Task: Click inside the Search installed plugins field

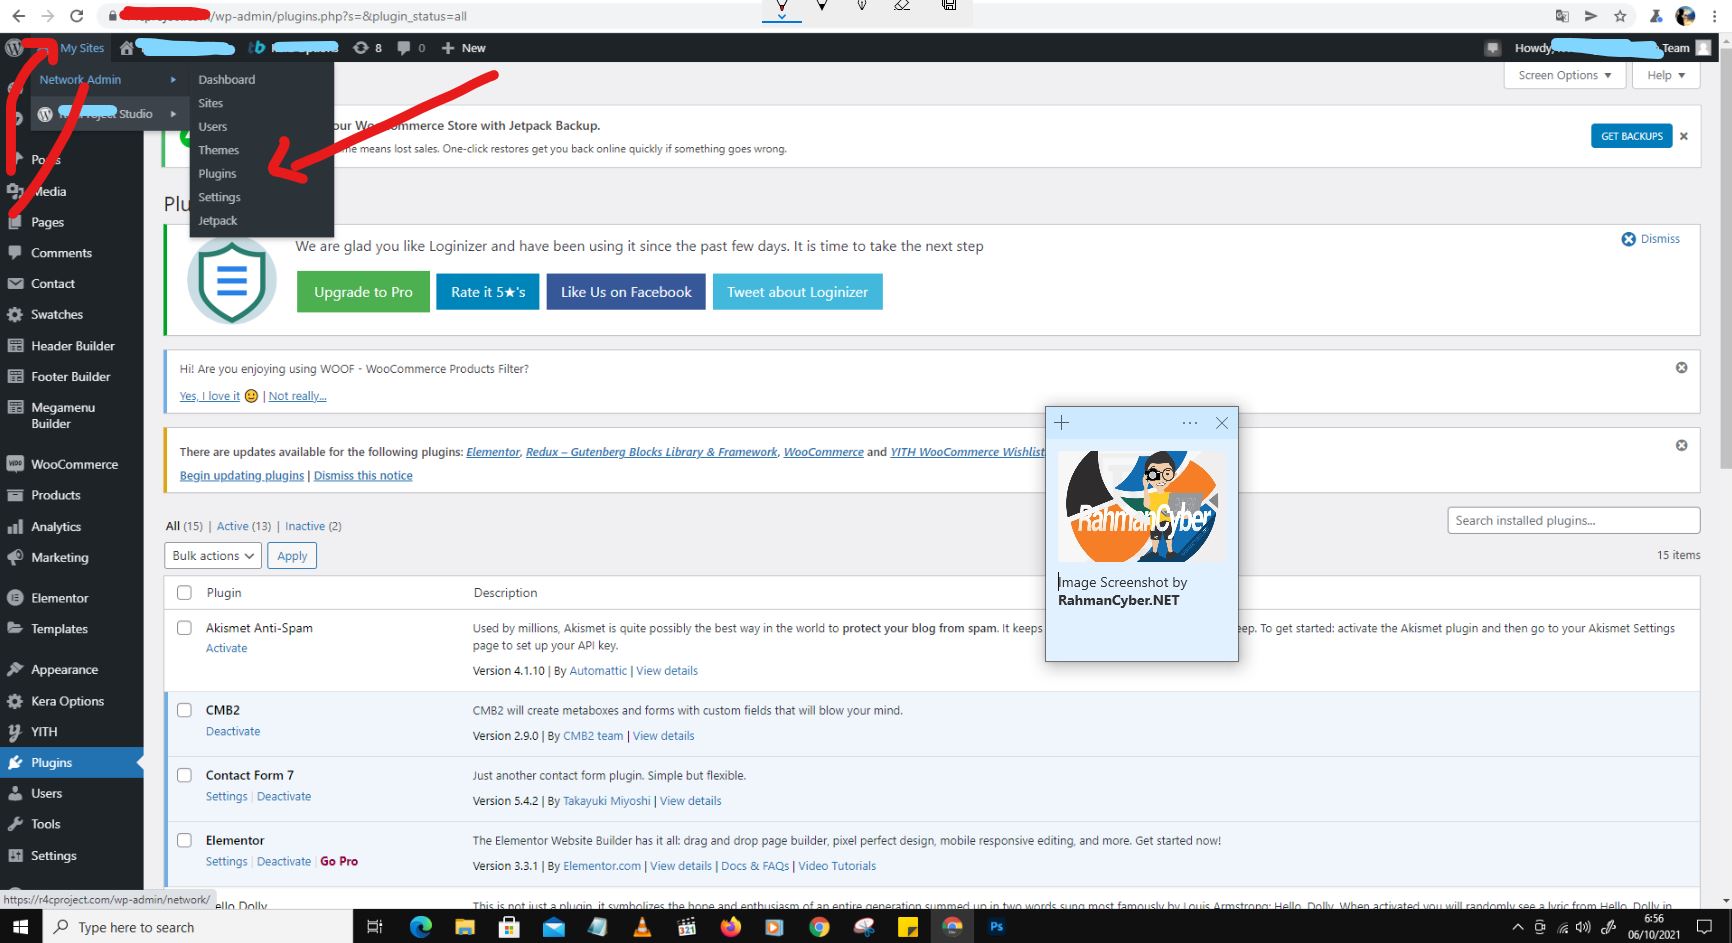Action: click(x=1573, y=520)
